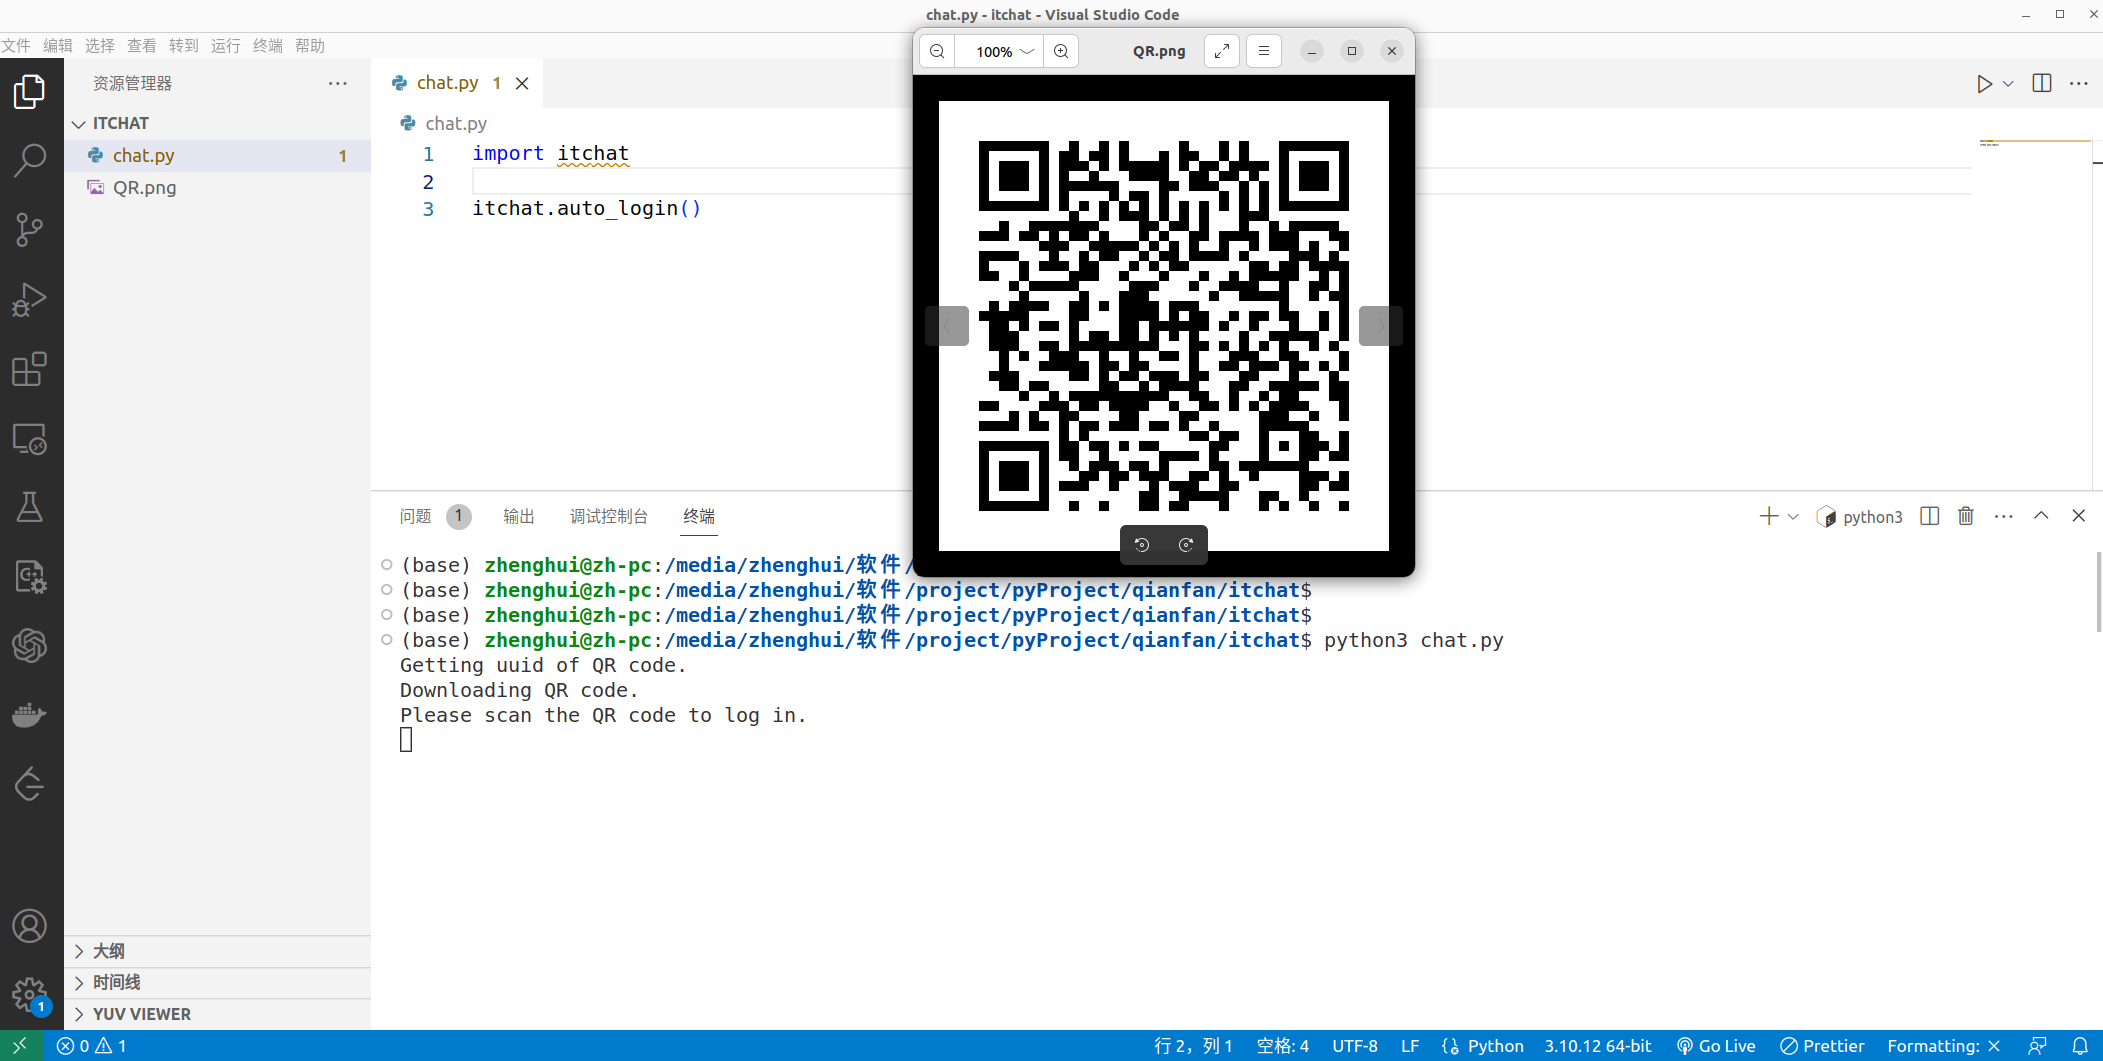Open editor more actions menu
Image resolution: width=2103 pixels, height=1061 pixels.
[2079, 84]
